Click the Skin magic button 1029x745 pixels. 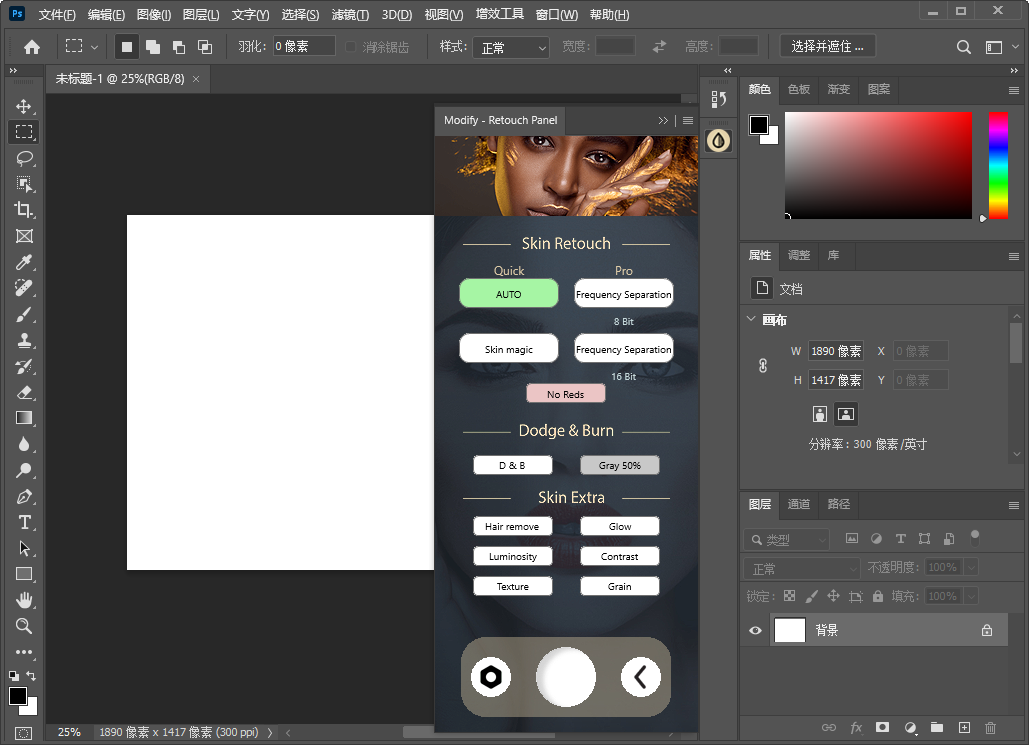509,349
